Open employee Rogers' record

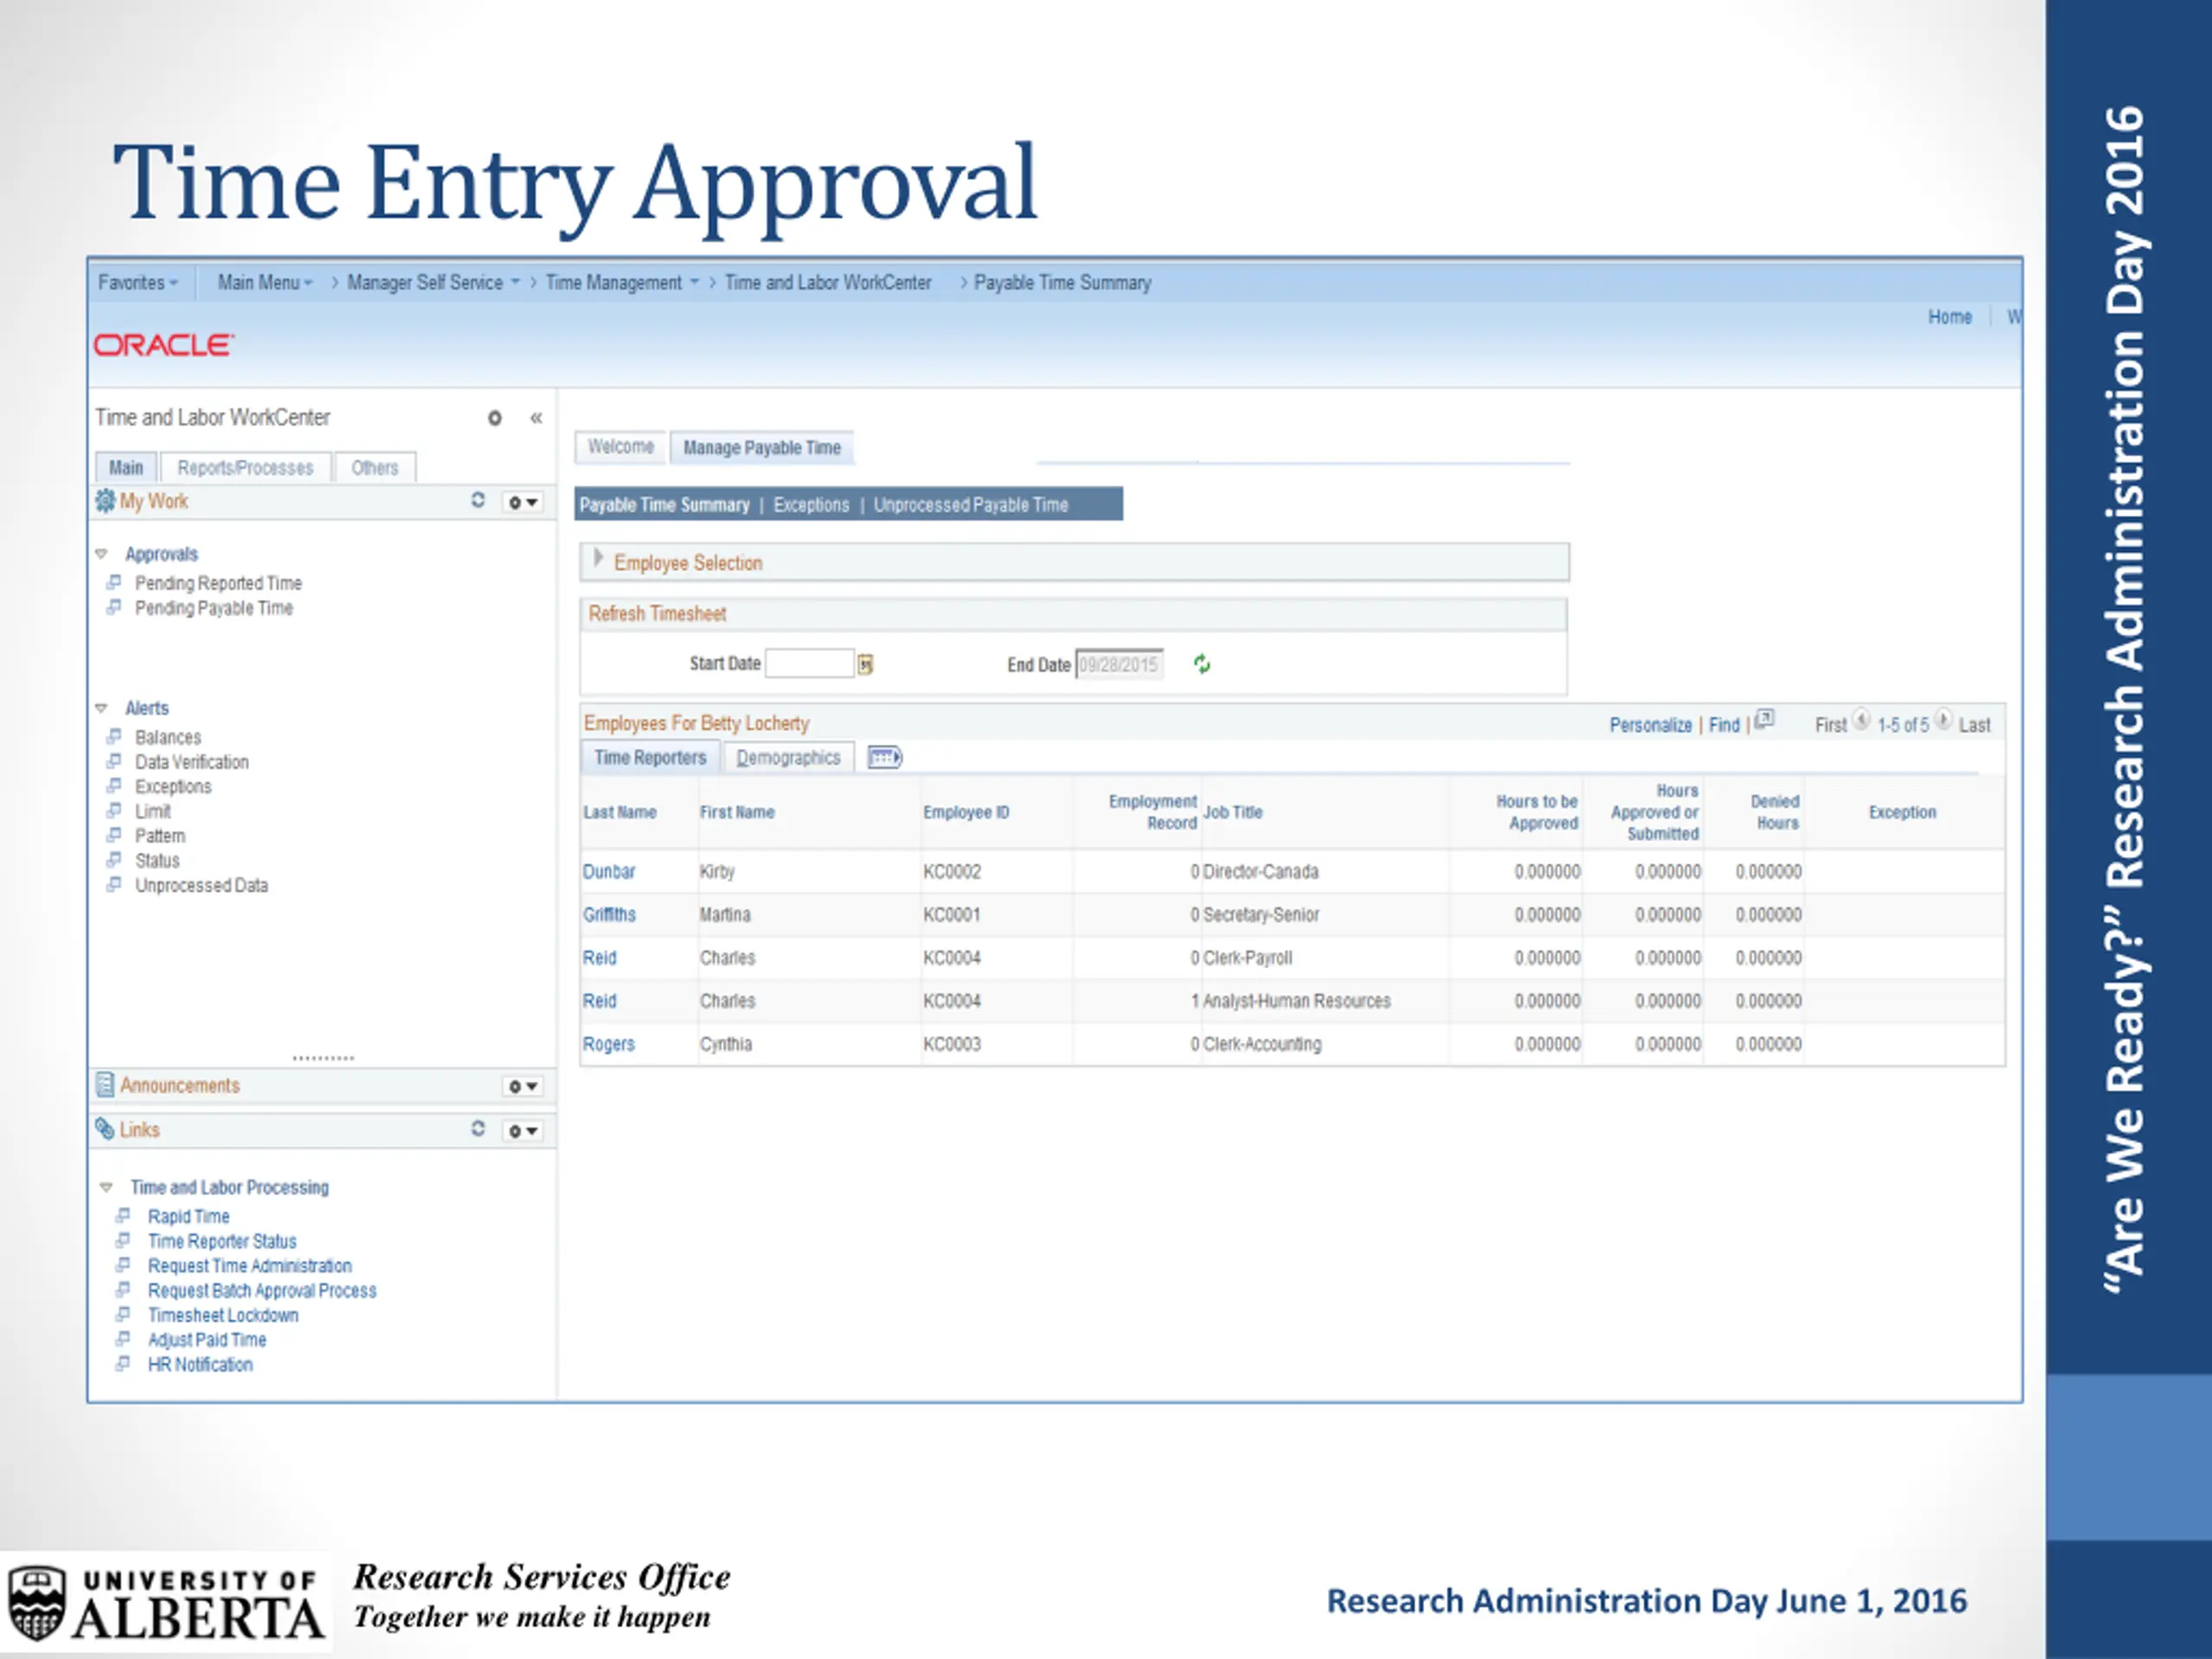609,1044
